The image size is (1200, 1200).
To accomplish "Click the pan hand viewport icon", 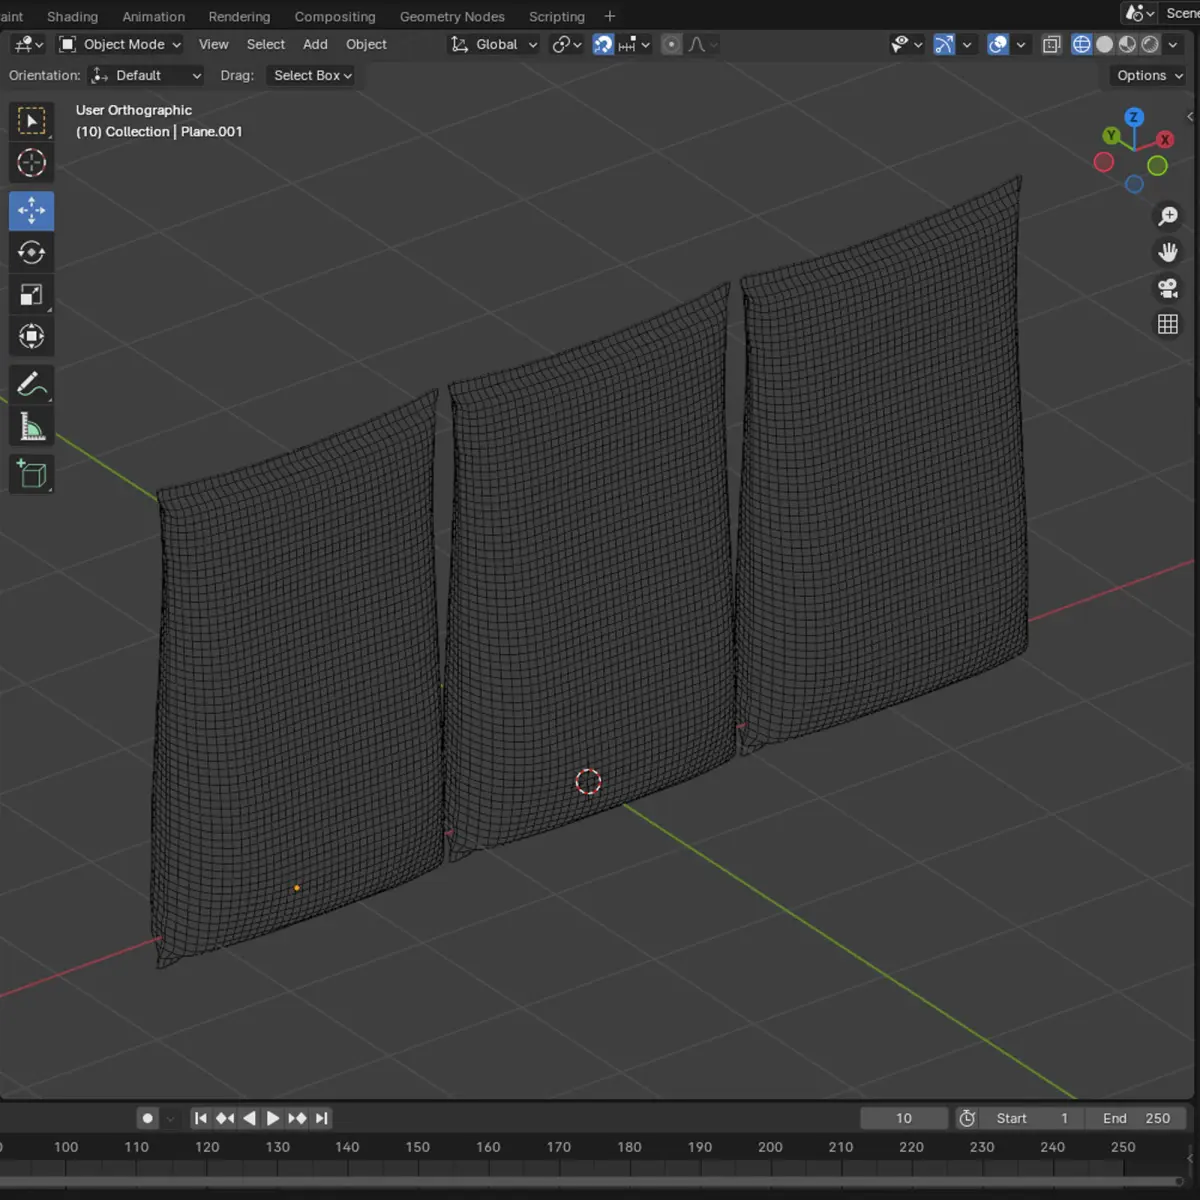I will [1168, 252].
